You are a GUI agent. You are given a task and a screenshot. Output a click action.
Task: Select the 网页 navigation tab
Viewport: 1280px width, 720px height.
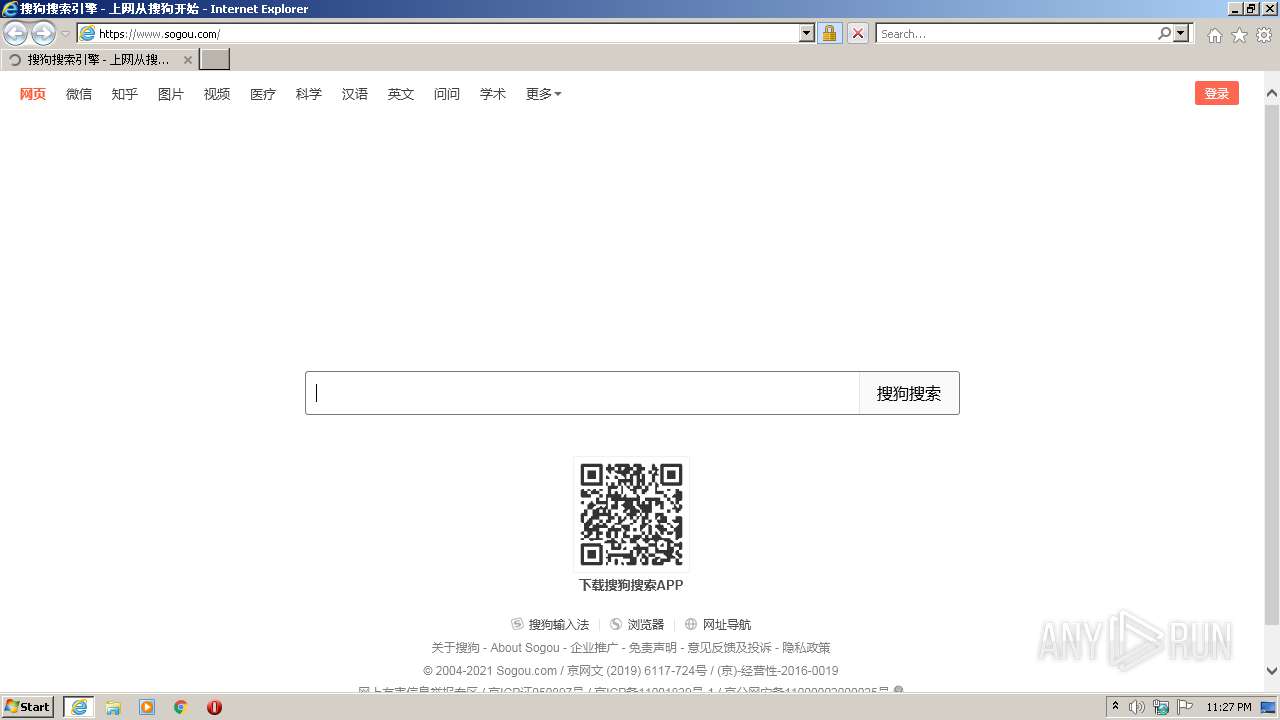[33, 94]
